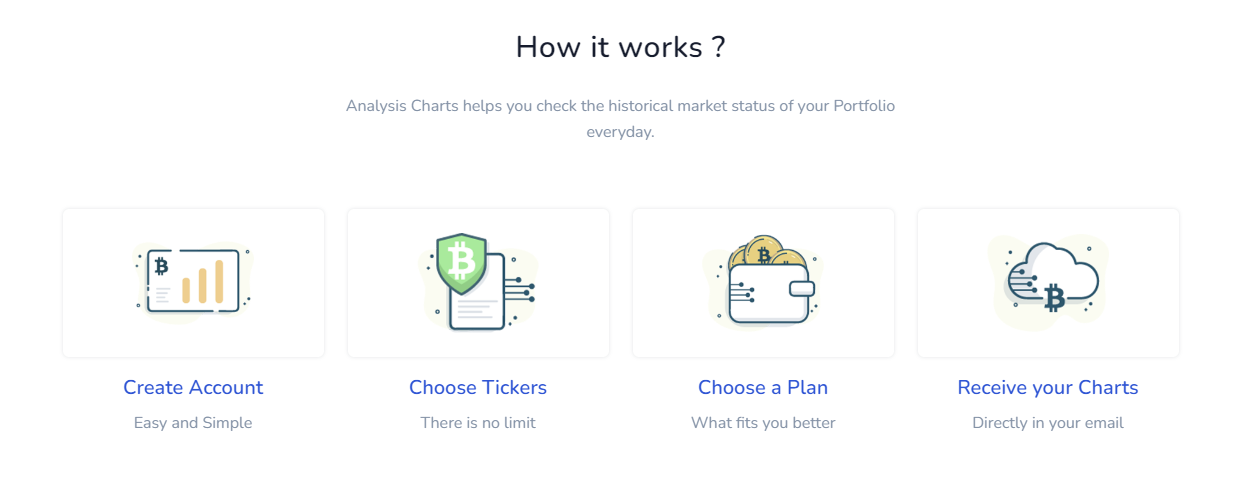Image resolution: width=1260 pixels, height=492 pixels.
Task: Click the Bitcoin symbol under the cloud
Action: coord(1054,297)
